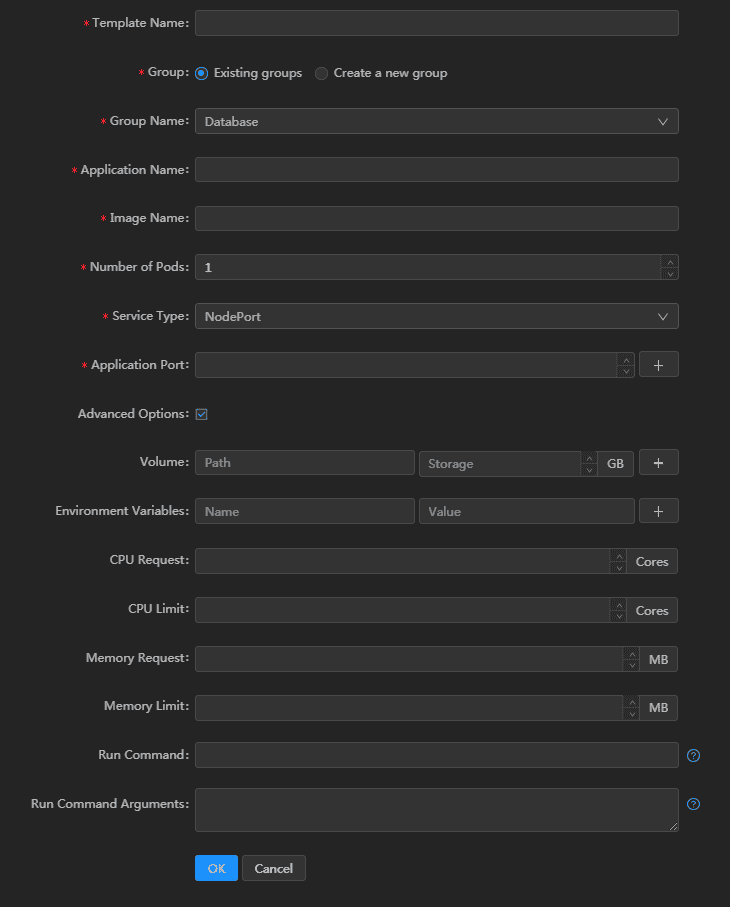Focus the Template Name input field
This screenshot has width=730, height=907.
[x=437, y=23]
